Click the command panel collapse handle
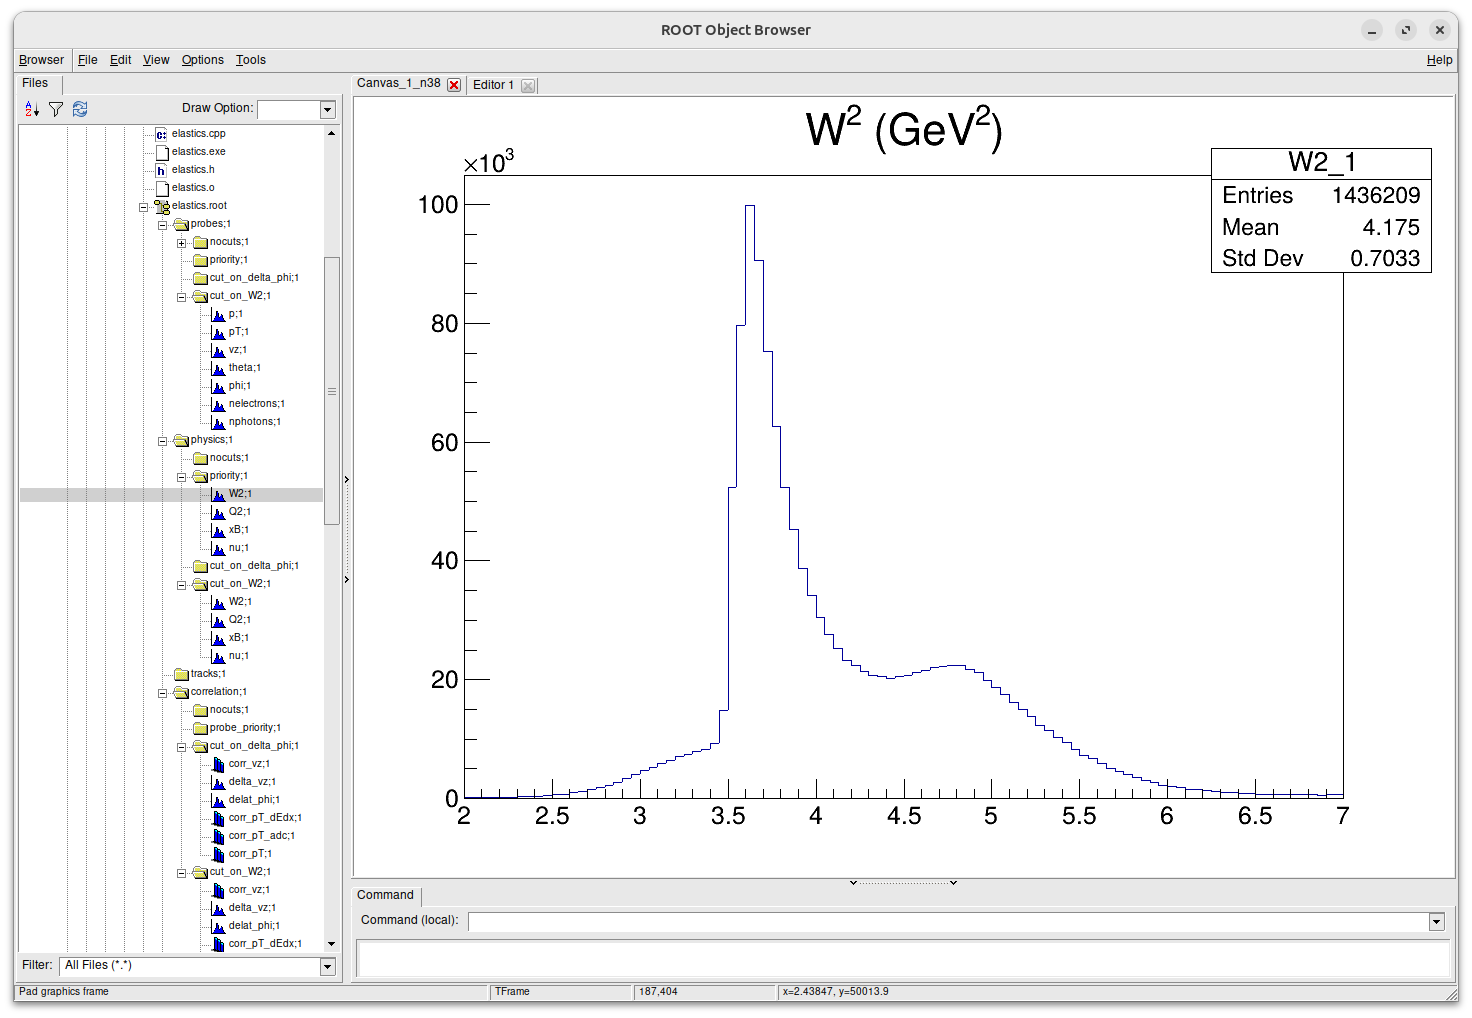The height and width of the screenshot is (1018, 1472). pos(905,883)
